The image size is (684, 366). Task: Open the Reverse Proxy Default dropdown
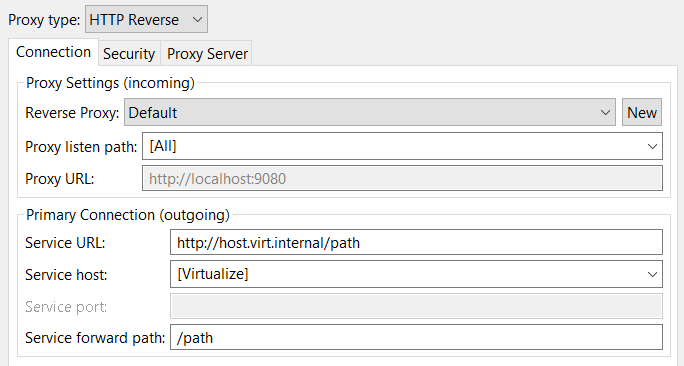coord(369,113)
